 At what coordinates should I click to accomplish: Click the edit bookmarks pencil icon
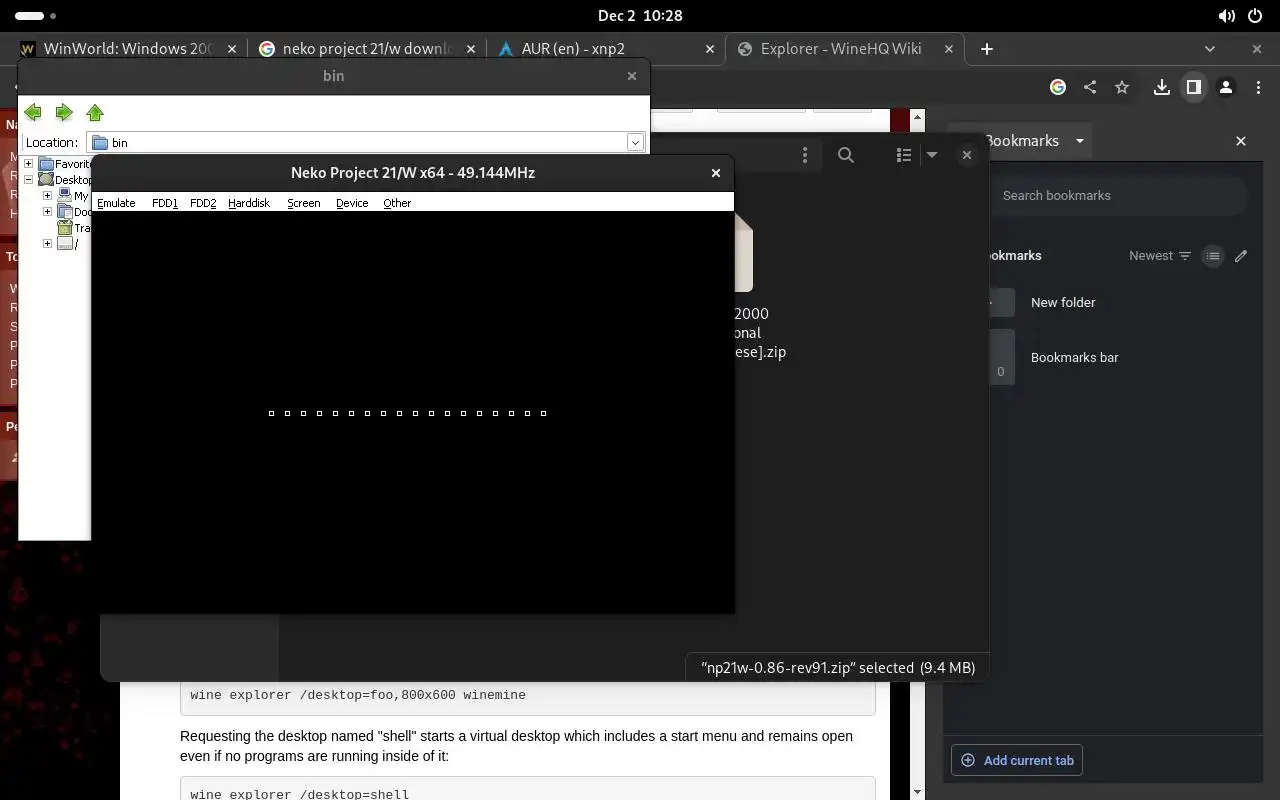(x=1241, y=256)
